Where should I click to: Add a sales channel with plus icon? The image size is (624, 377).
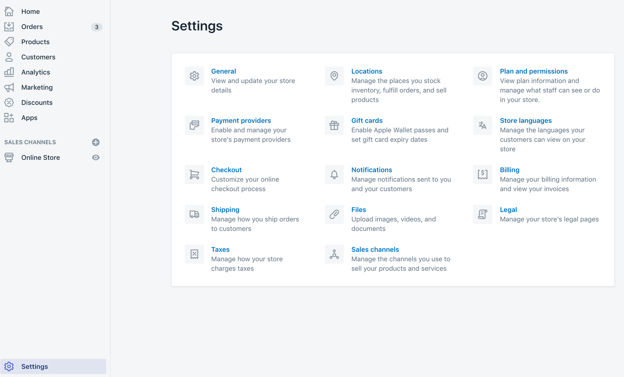tap(96, 142)
